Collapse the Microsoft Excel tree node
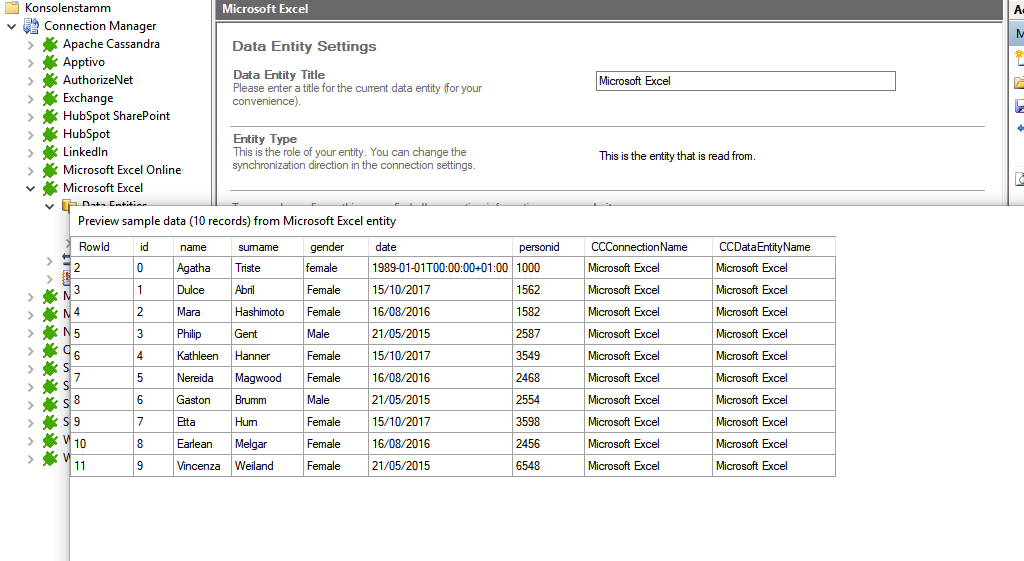Viewport: 1024px width, 561px height. tap(30, 188)
